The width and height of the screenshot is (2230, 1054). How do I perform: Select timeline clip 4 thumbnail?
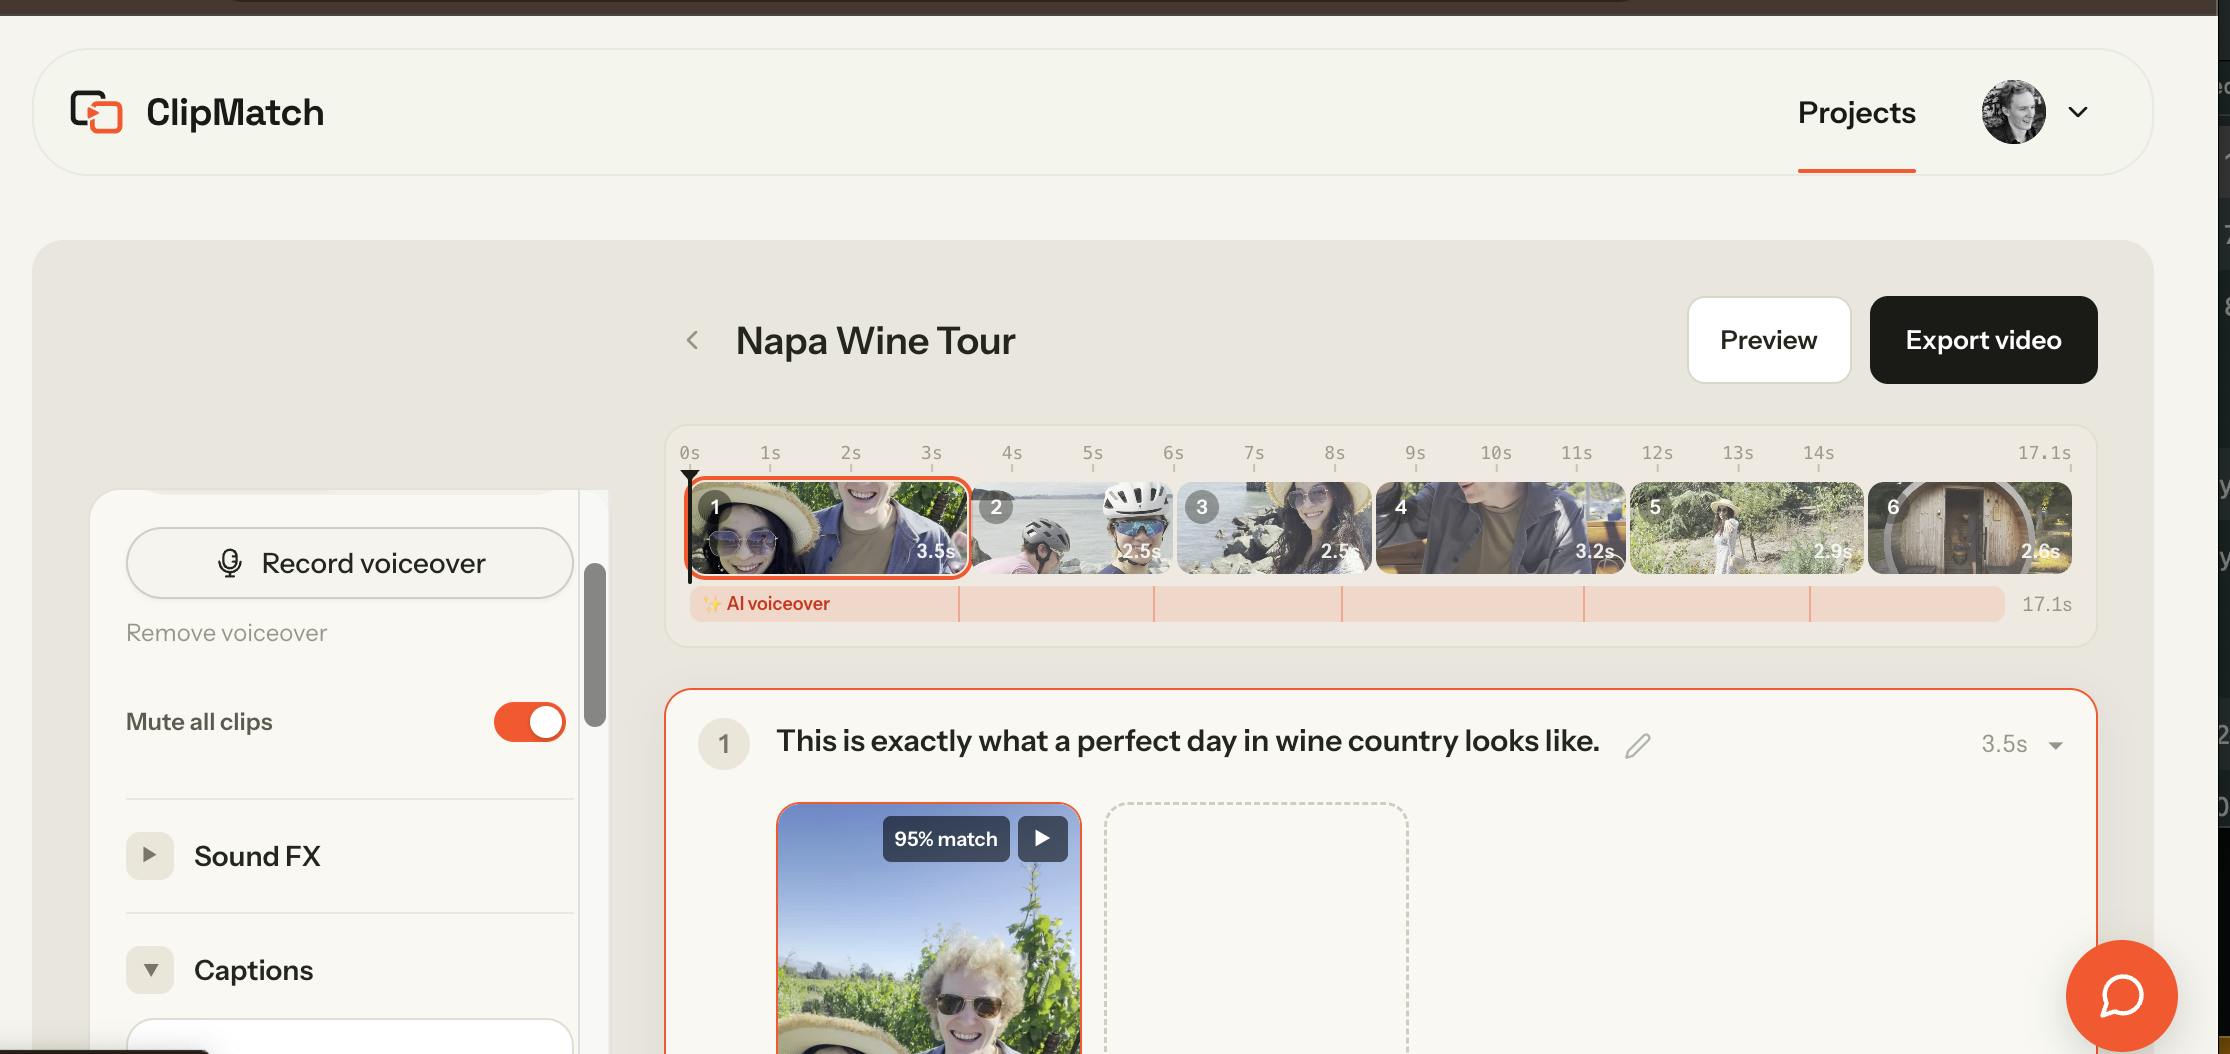point(1500,528)
